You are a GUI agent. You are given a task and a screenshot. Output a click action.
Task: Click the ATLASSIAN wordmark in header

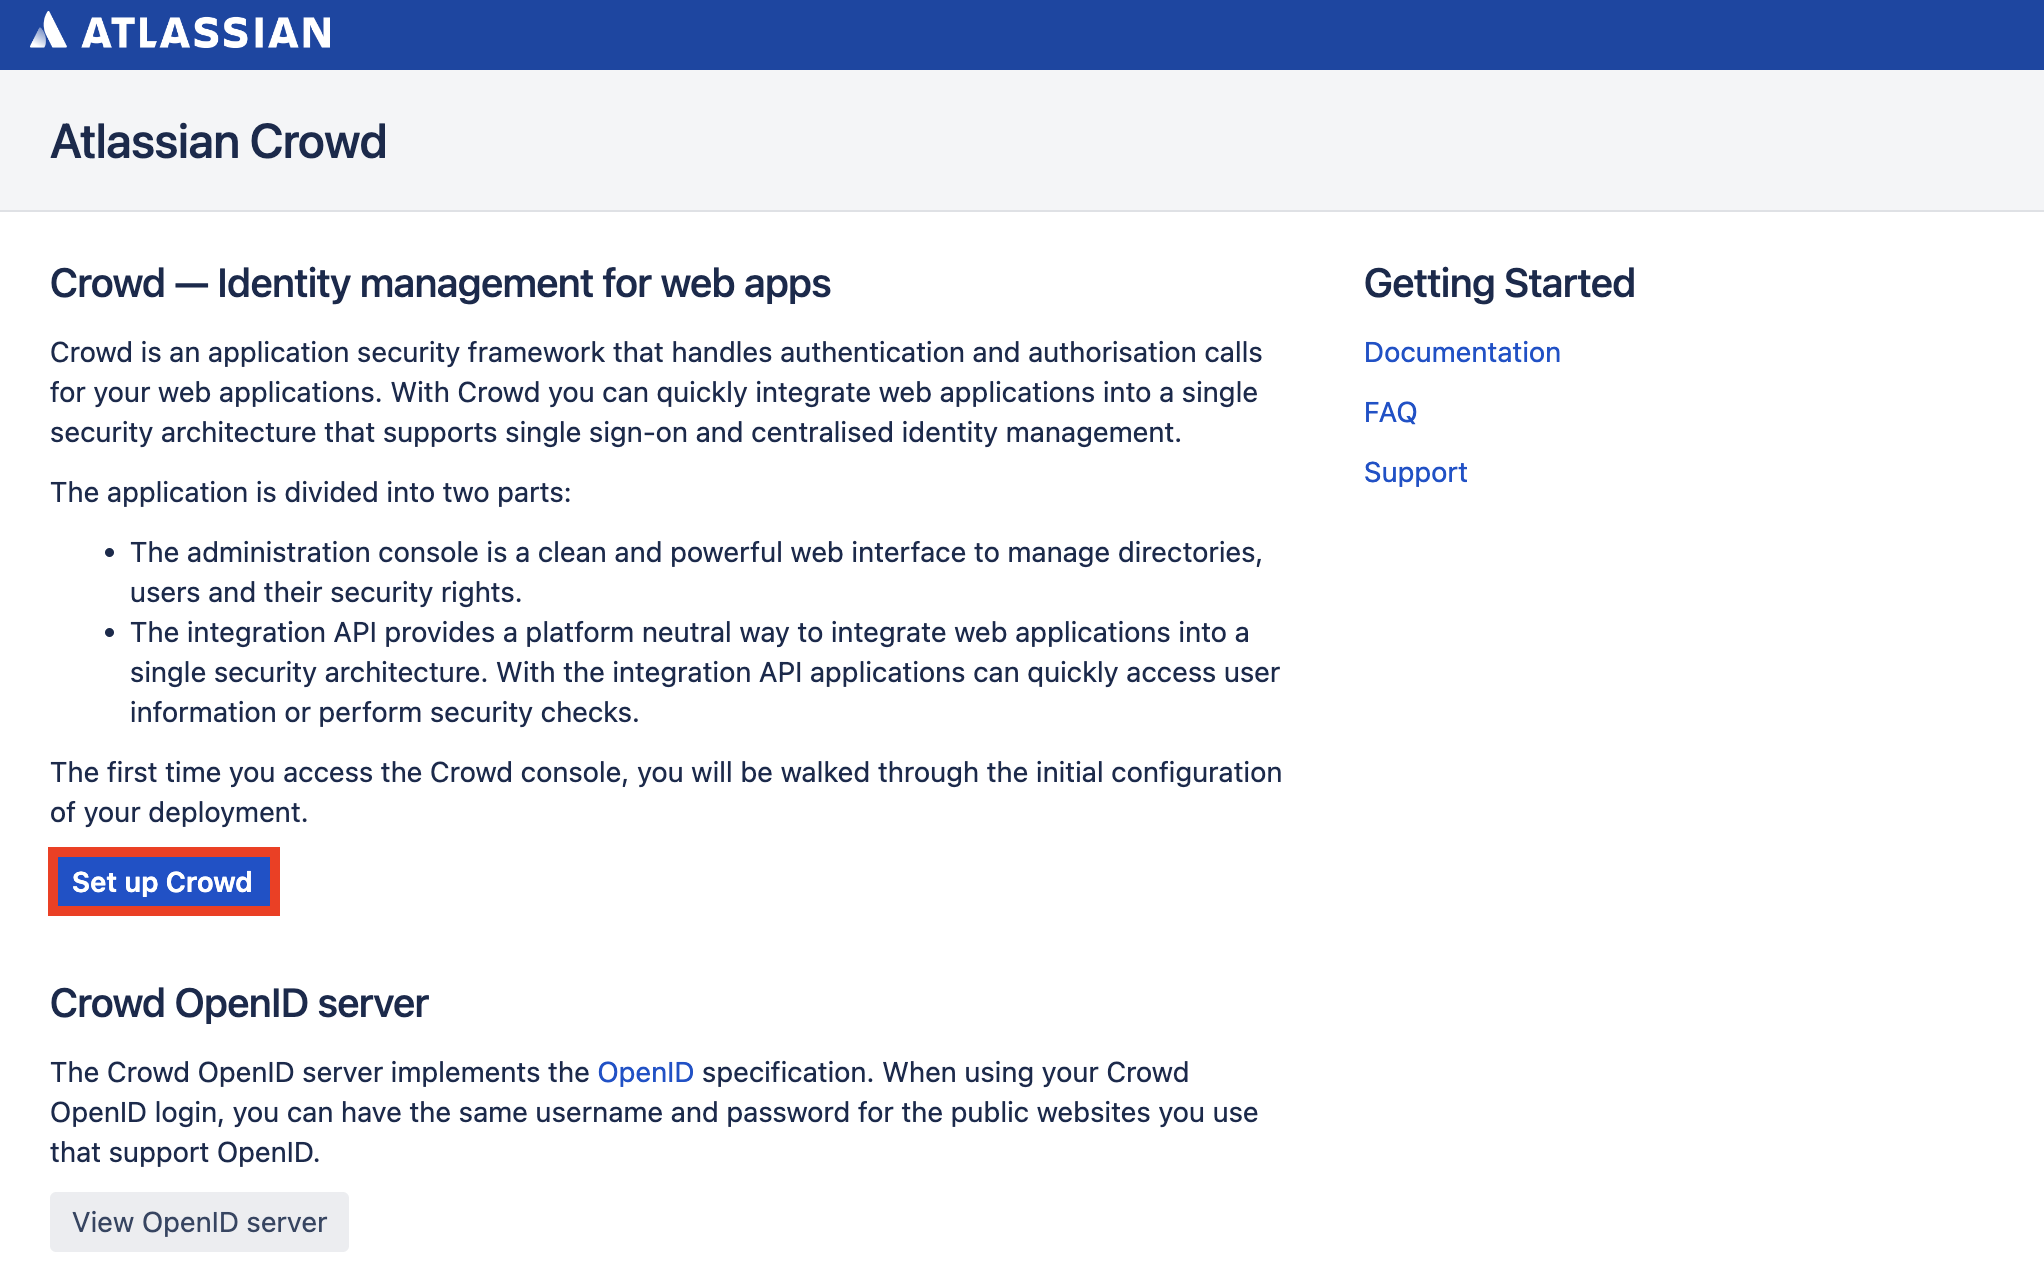click(x=206, y=33)
